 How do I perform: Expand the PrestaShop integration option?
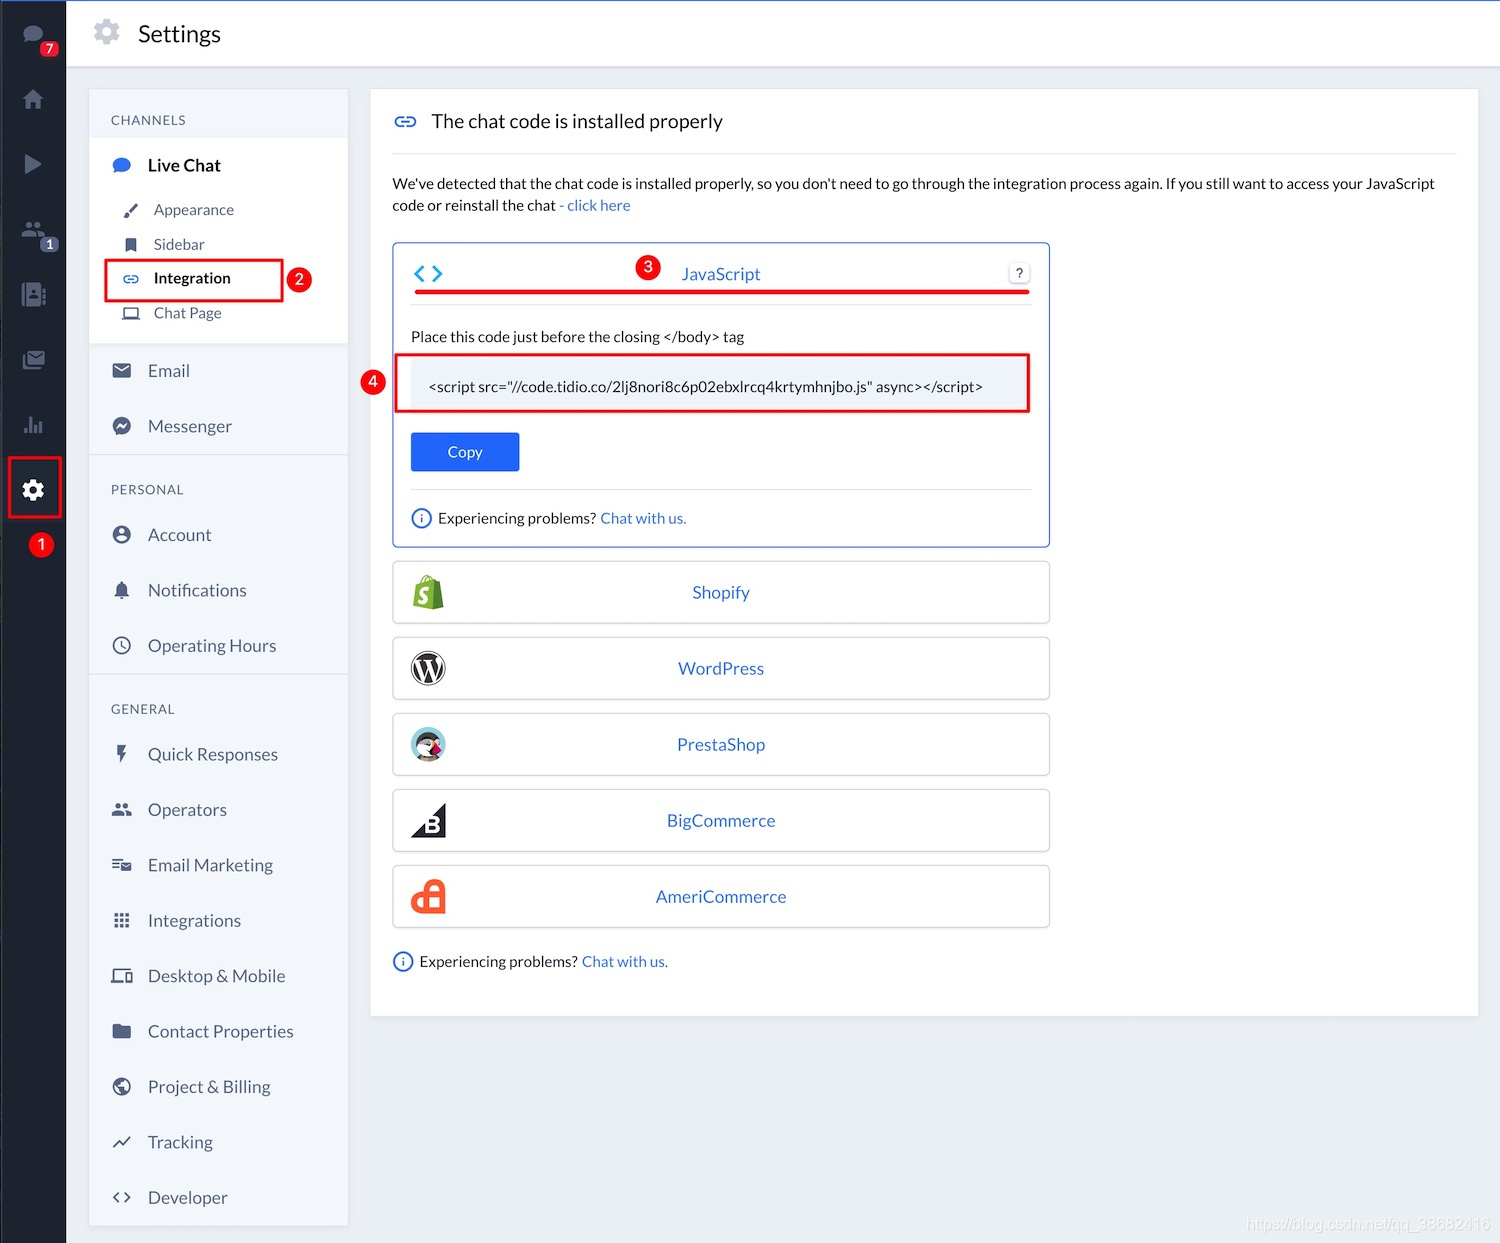click(721, 744)
